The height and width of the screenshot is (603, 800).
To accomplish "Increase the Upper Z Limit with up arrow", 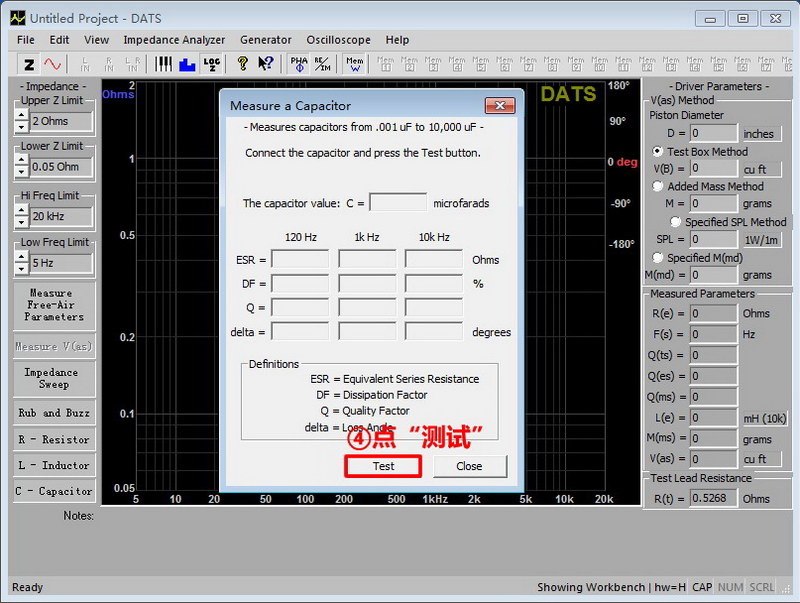I will point(21,115).
